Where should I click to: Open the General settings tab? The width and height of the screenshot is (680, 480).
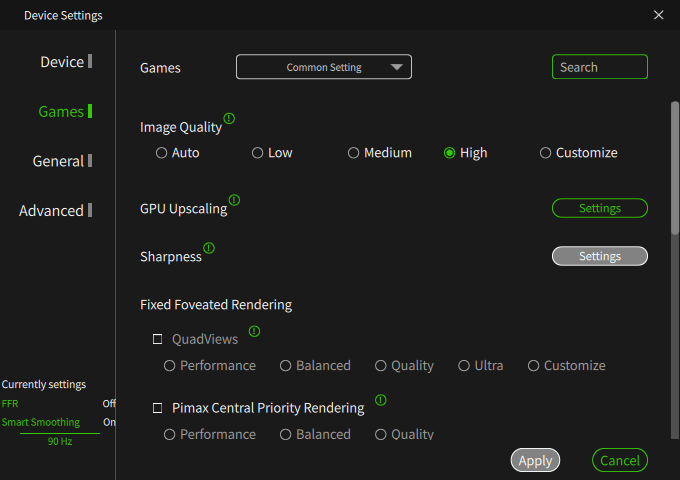(58, 161)
